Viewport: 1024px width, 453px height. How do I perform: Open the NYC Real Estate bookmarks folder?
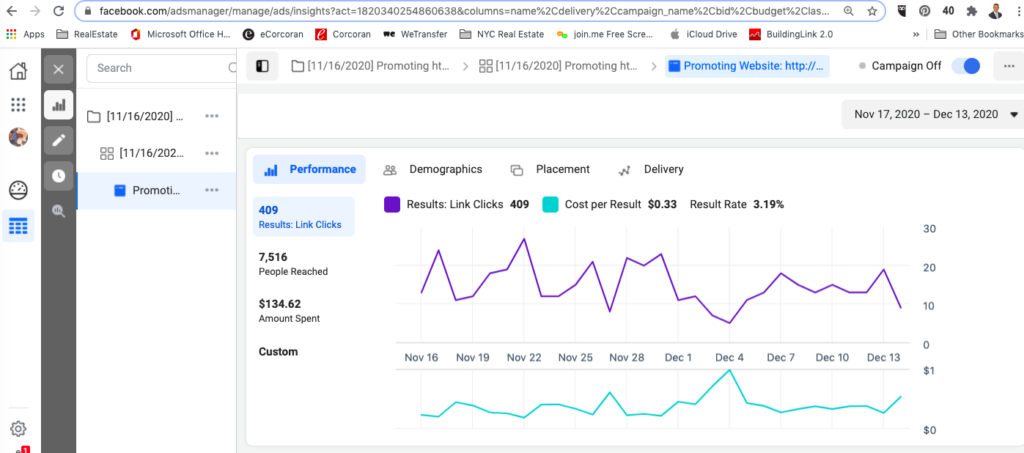pyautogui.click(x=502, y=34)
